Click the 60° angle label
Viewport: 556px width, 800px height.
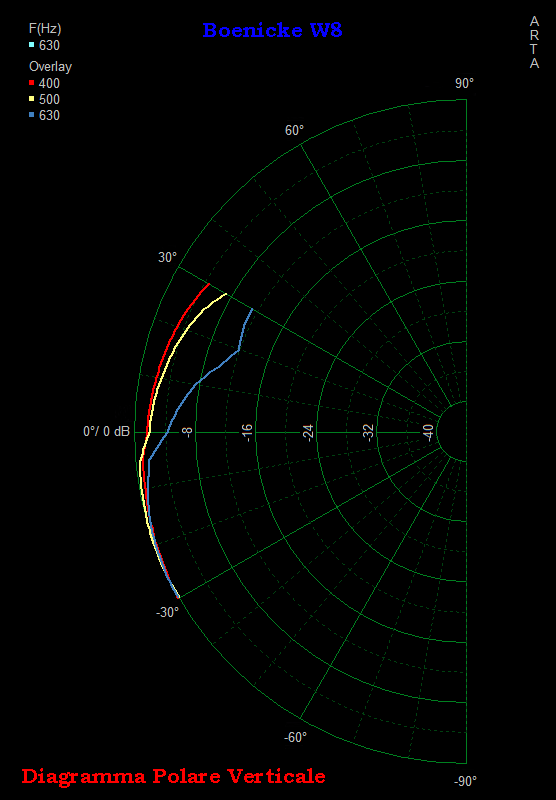294,131
